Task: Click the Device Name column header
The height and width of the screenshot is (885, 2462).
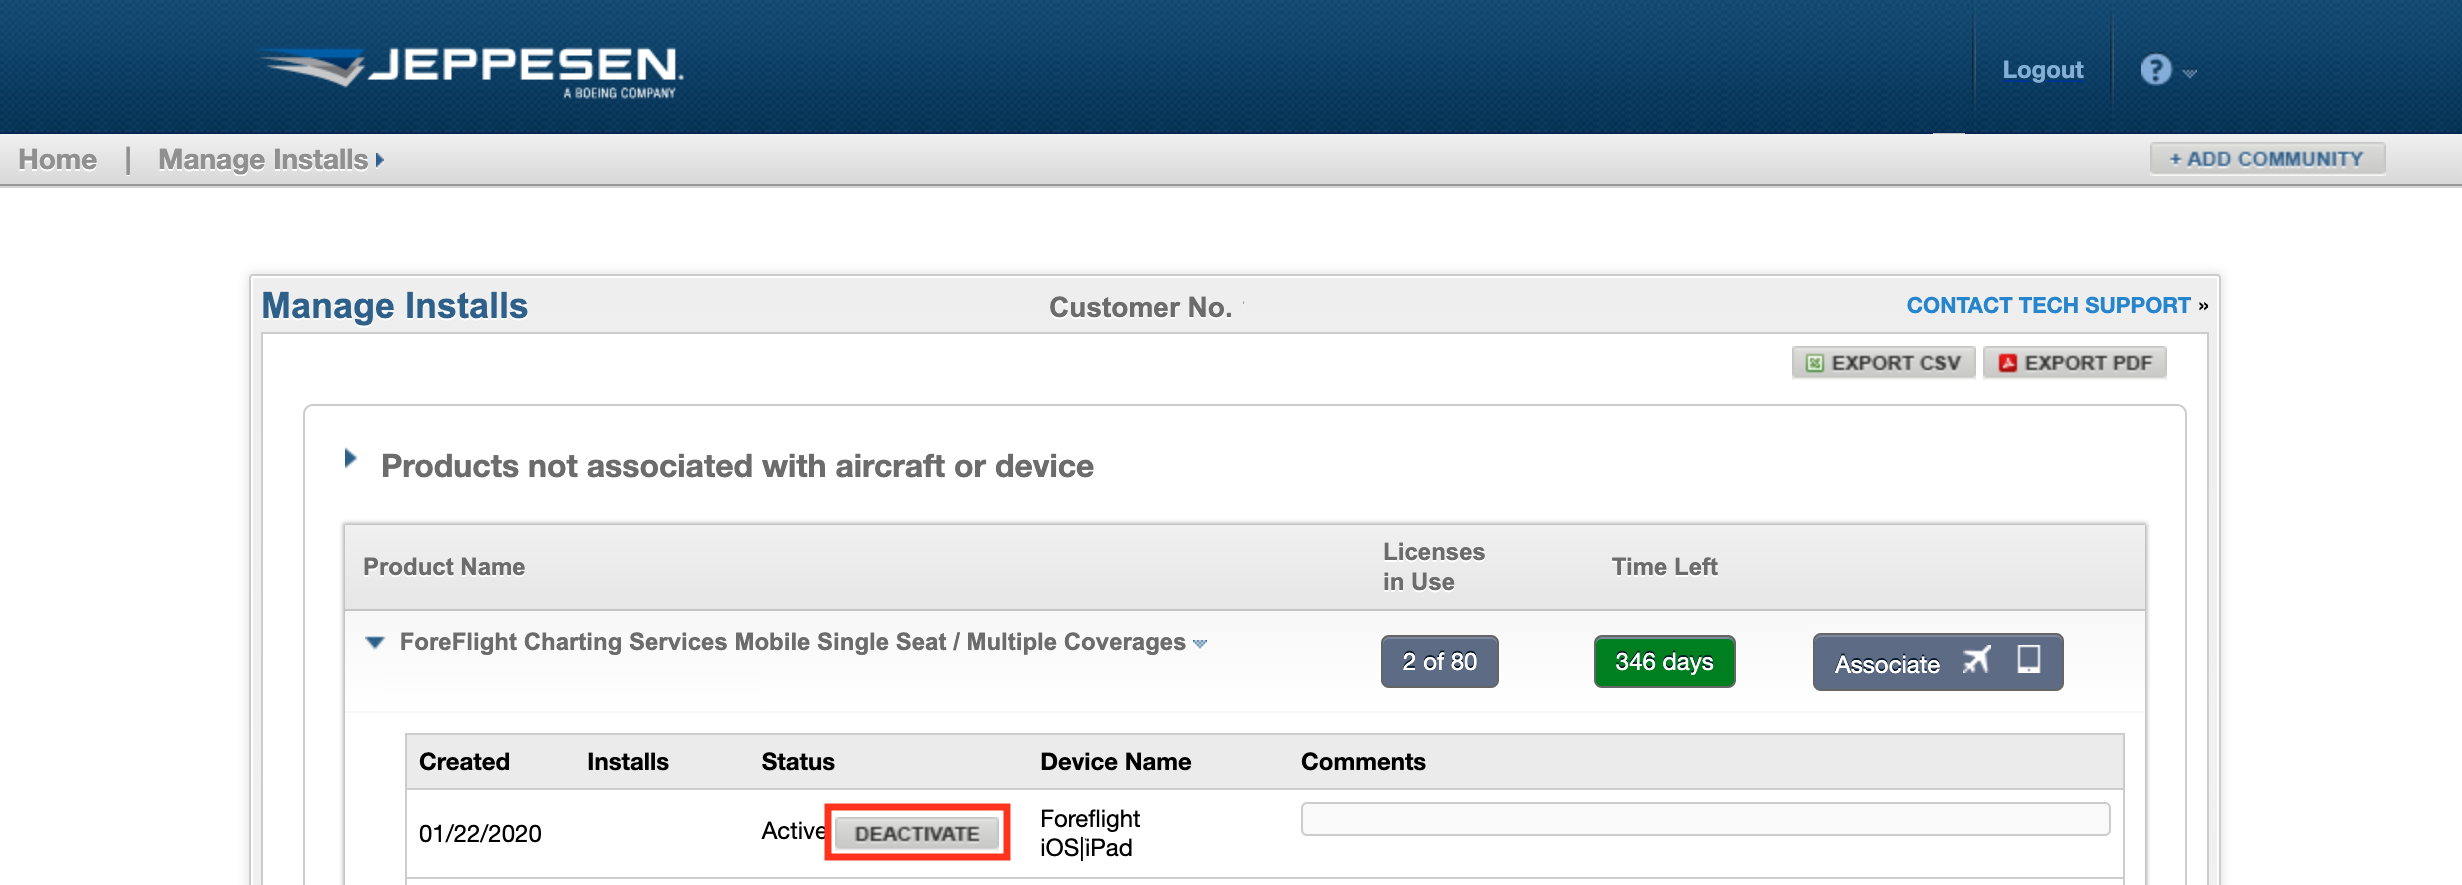Action: 1116,762
